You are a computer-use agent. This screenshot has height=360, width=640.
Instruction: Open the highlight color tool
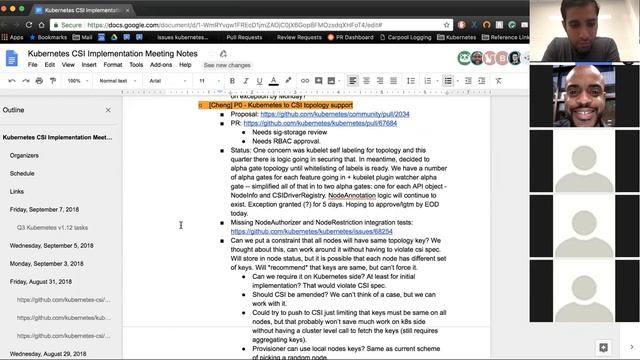pyautogui.click(x=288, y=80)
